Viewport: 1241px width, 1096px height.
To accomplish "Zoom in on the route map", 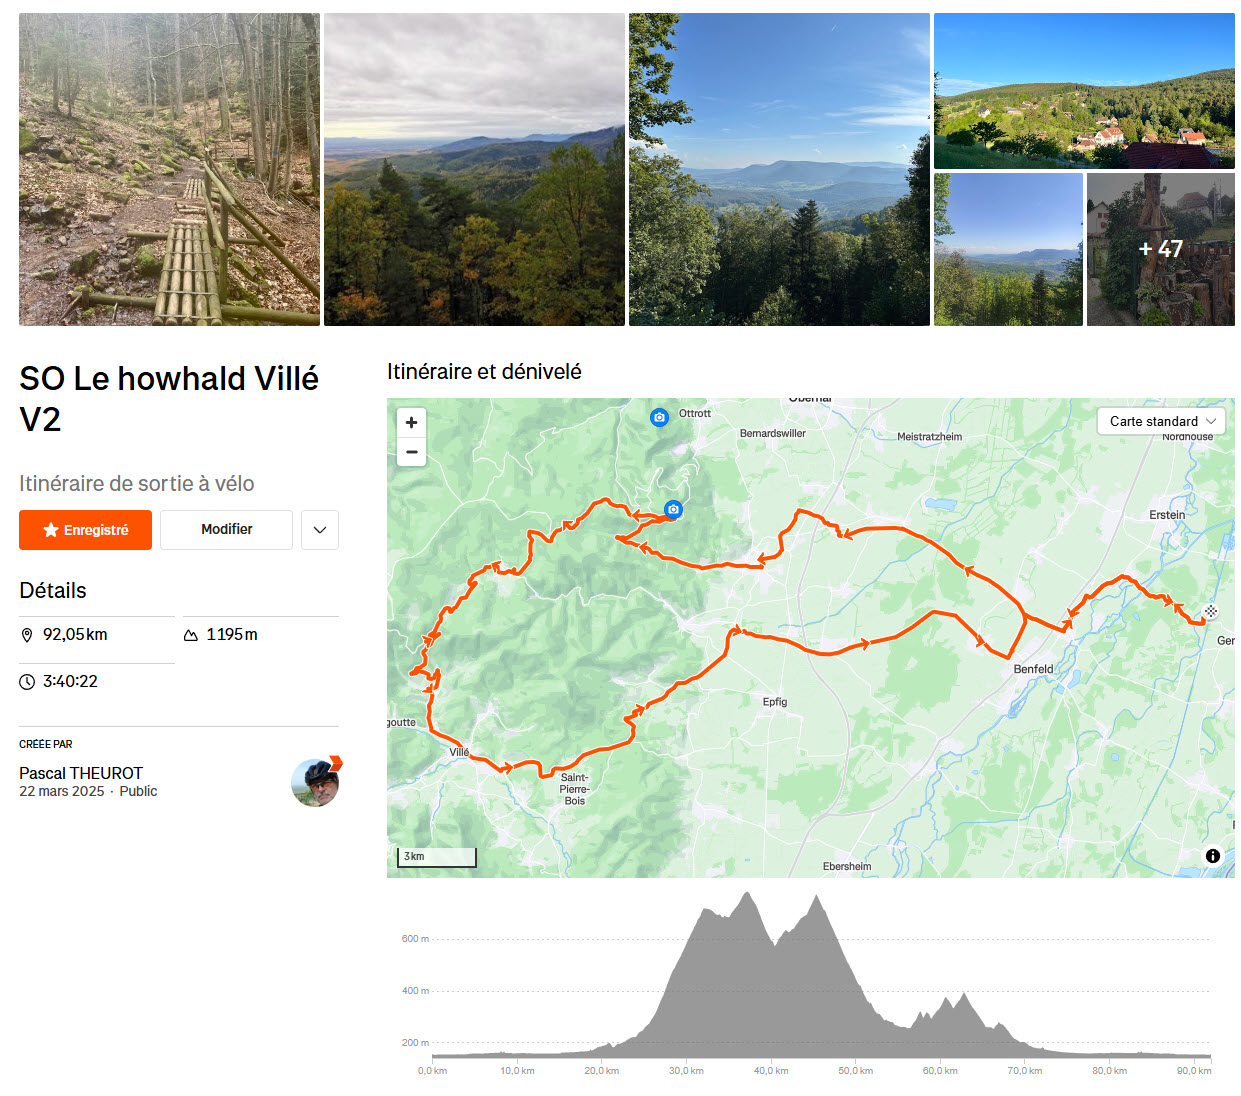I will 411,422.
